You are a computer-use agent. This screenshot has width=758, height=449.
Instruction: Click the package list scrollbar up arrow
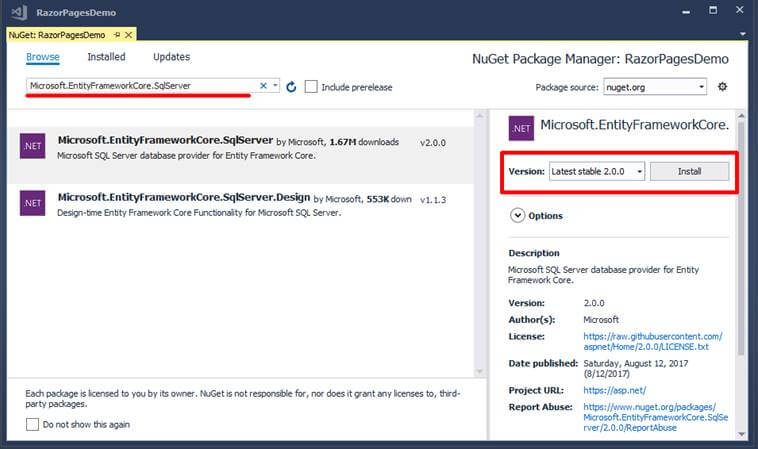tap(480, 116)
